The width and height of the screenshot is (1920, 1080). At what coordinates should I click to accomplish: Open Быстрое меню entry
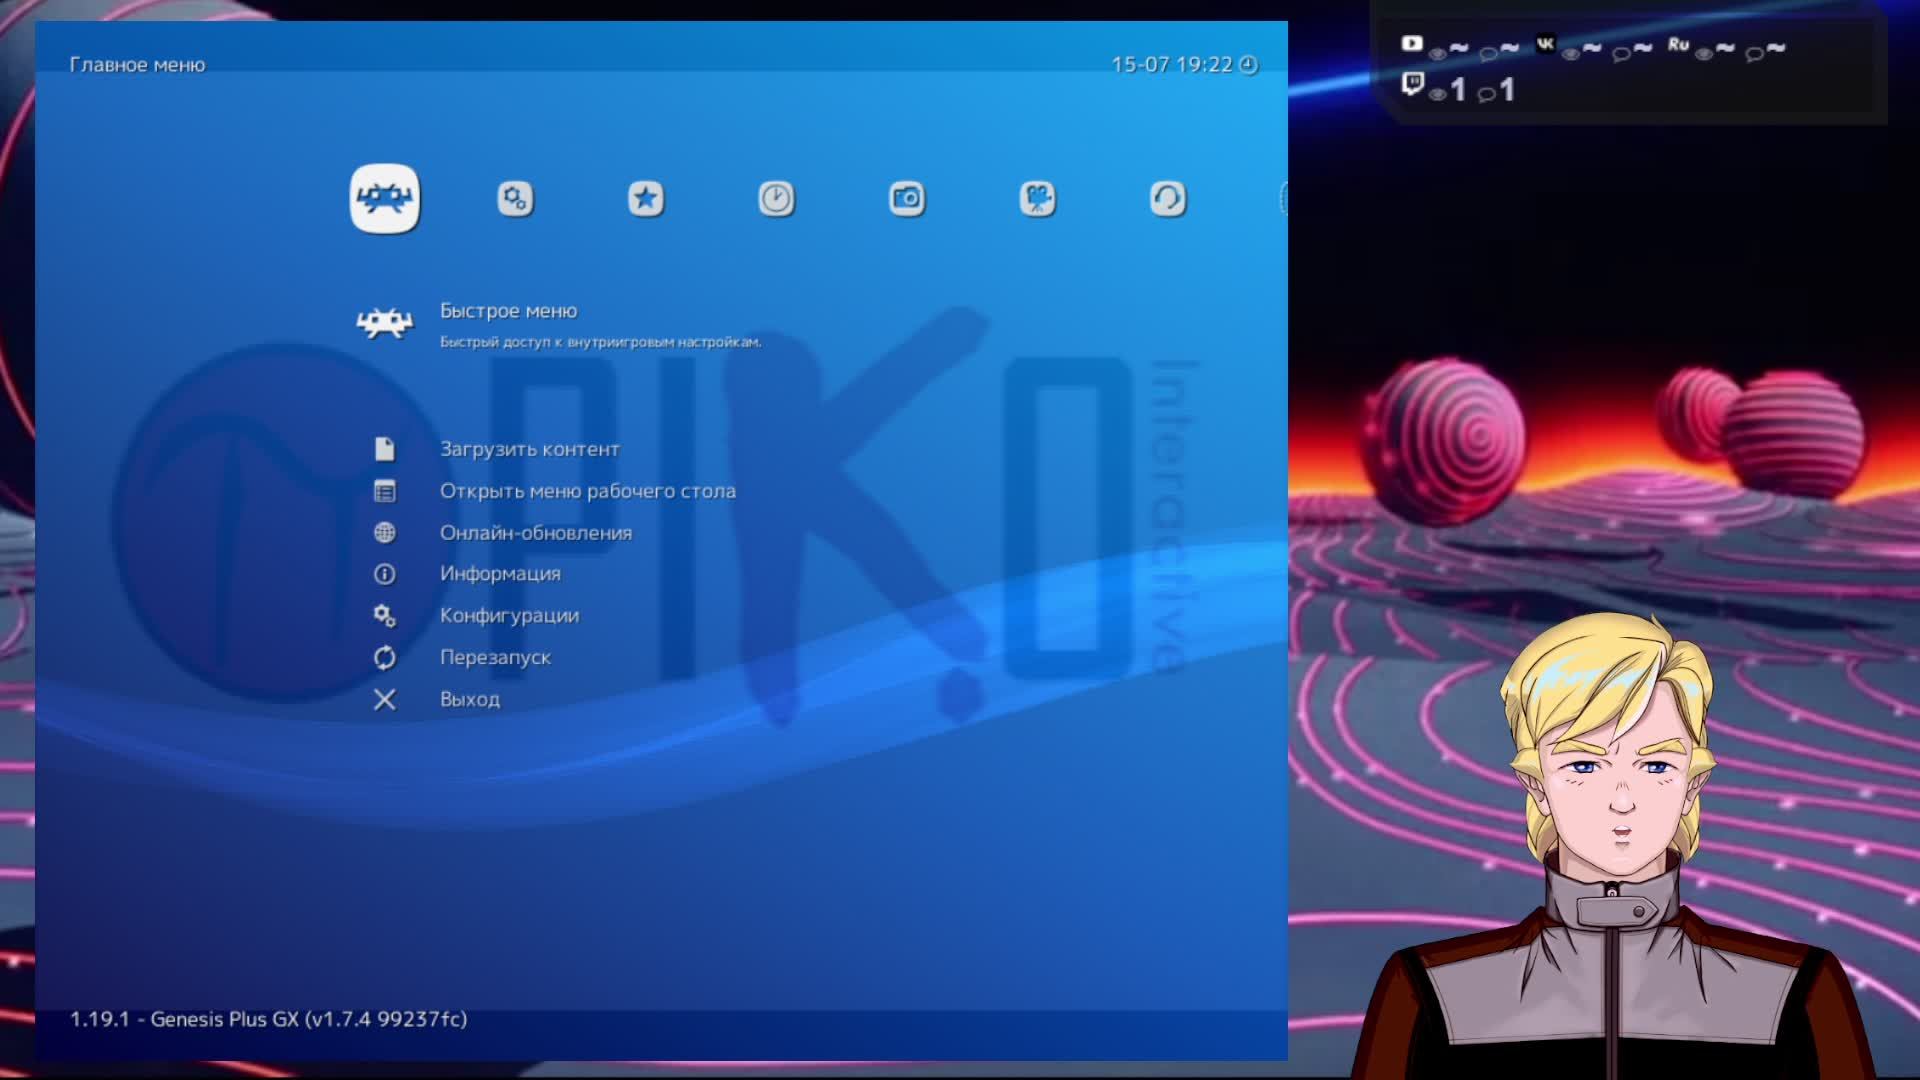[508, 311]
